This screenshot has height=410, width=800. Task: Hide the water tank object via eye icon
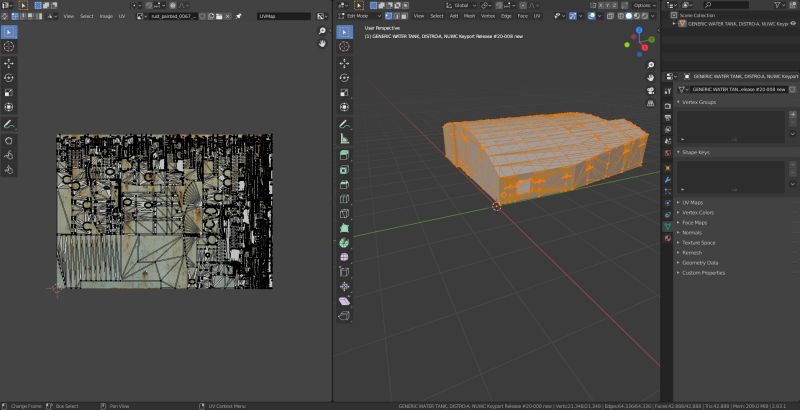792,23
